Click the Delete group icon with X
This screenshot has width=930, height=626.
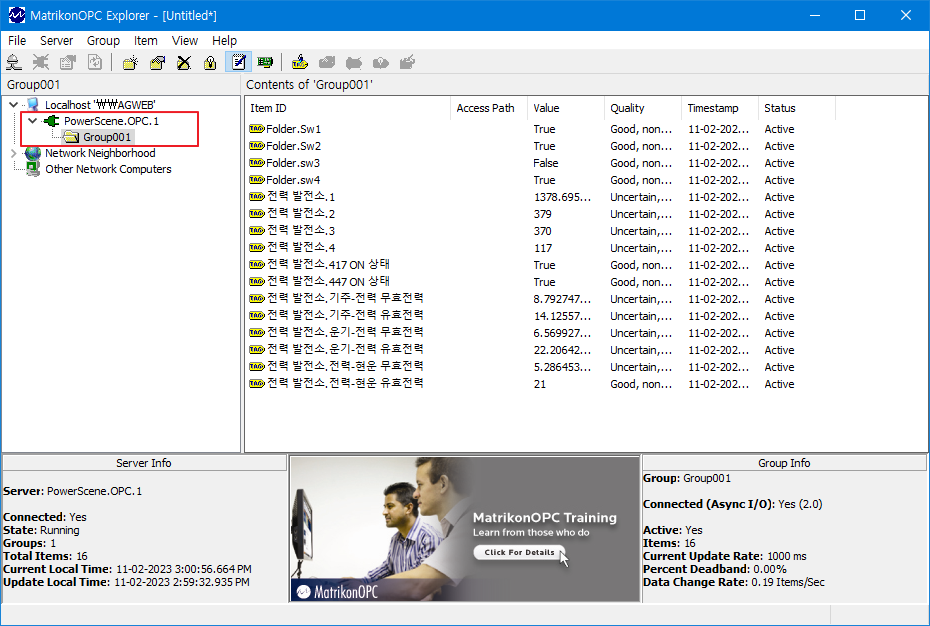184,63
